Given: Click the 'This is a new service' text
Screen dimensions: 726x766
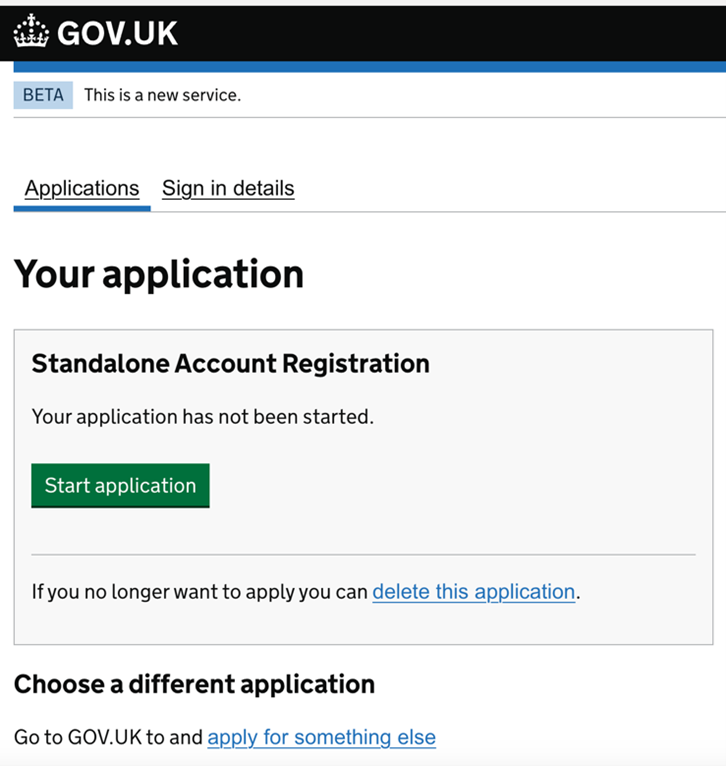Looking at the screenshot, I should pos(162,95).
